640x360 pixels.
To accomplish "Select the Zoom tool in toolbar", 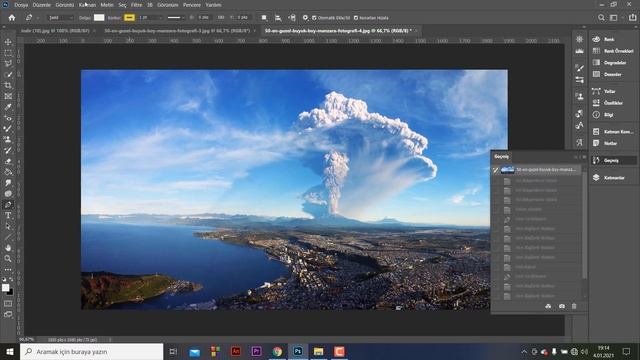I will (x=8, y=258).
